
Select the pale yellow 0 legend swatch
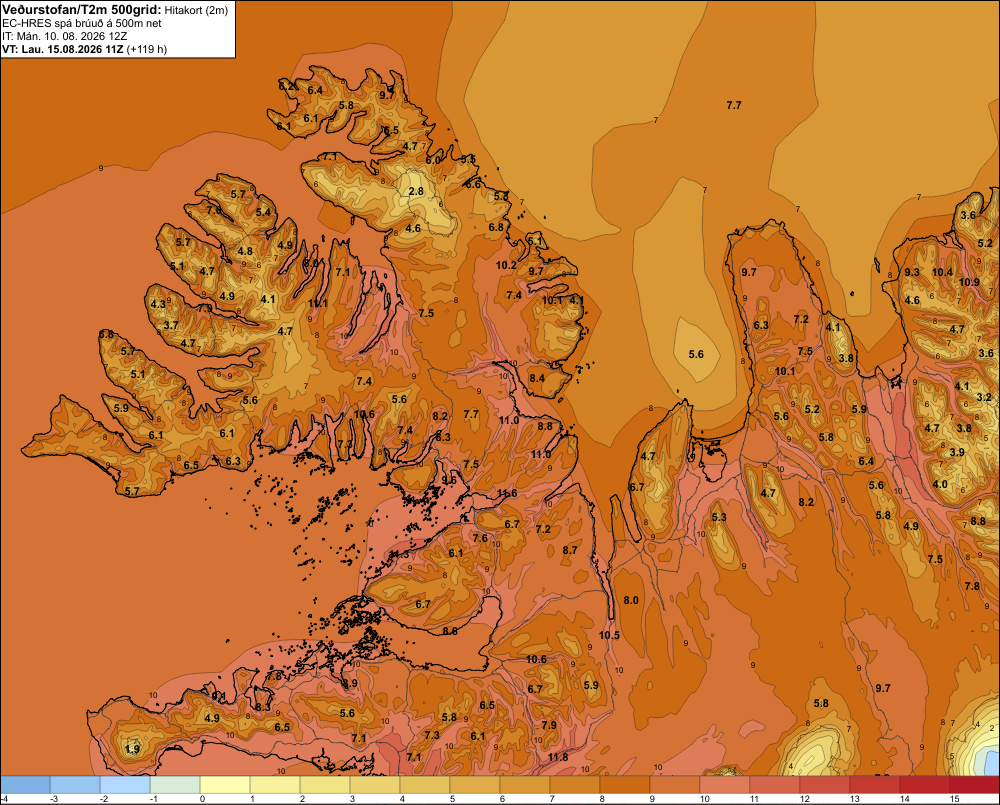[225, 785]
